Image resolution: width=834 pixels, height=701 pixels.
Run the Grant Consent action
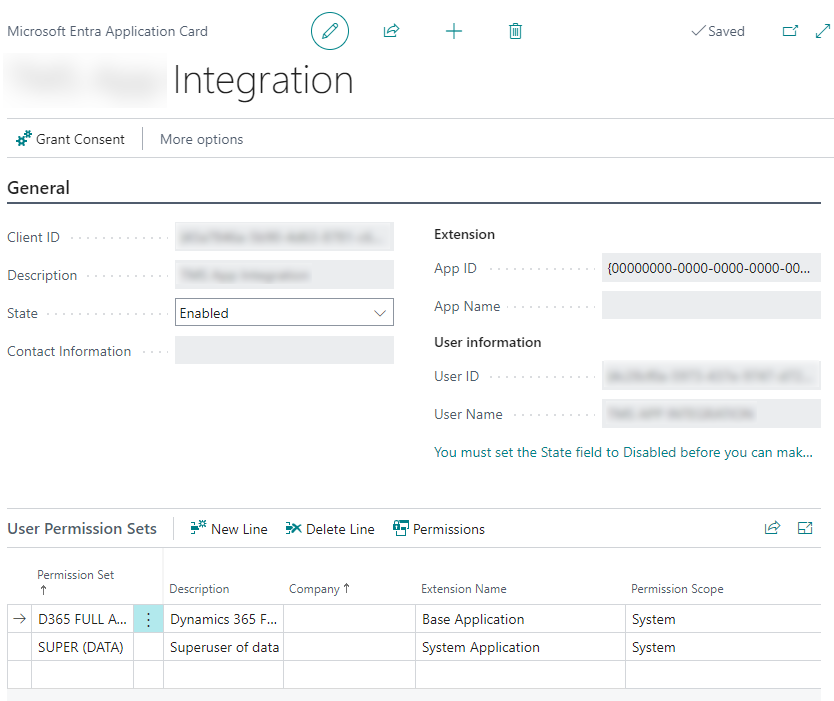click(70, 139)
